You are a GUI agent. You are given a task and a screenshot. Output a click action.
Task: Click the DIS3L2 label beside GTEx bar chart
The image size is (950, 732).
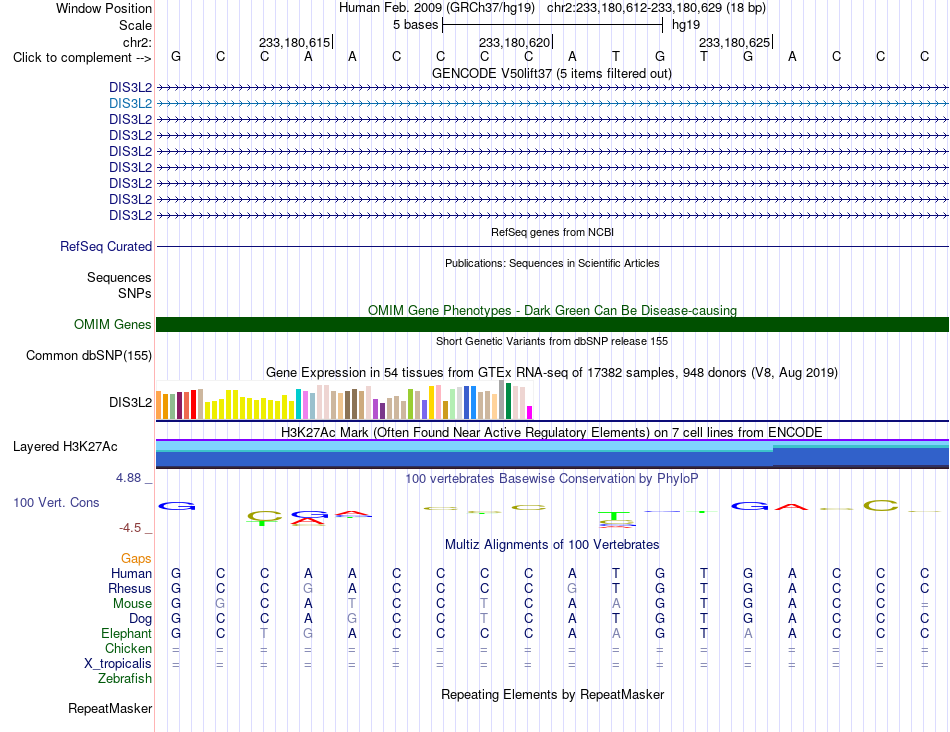(130, 402)
